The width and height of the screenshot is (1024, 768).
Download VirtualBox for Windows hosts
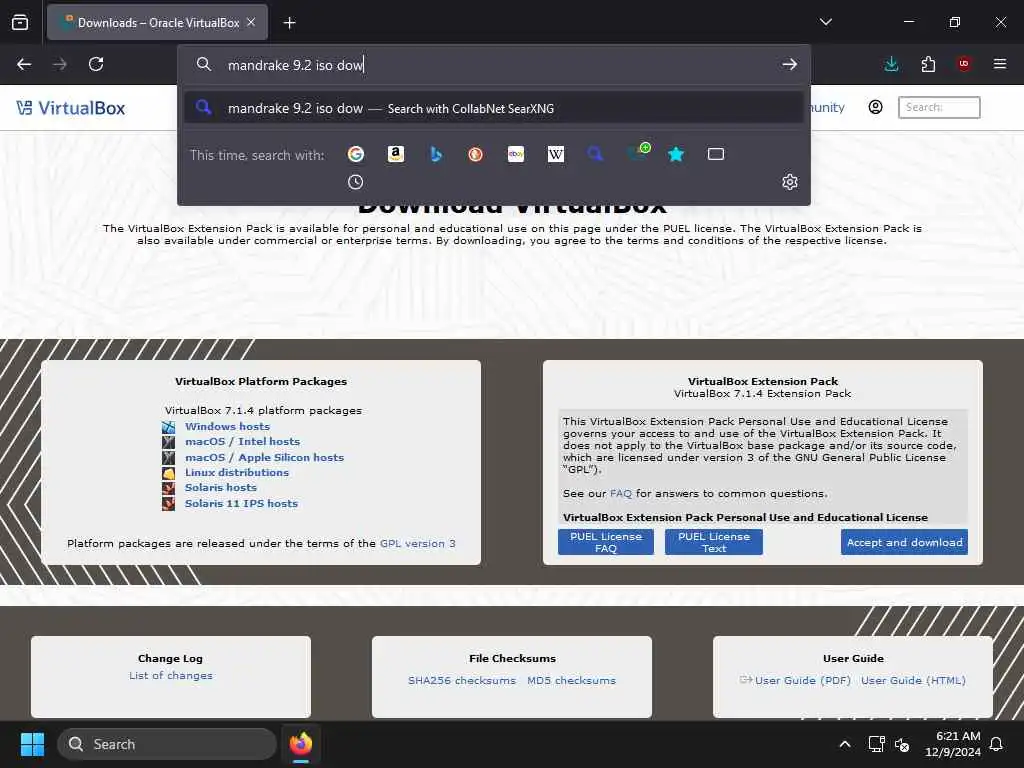[227, 426]
